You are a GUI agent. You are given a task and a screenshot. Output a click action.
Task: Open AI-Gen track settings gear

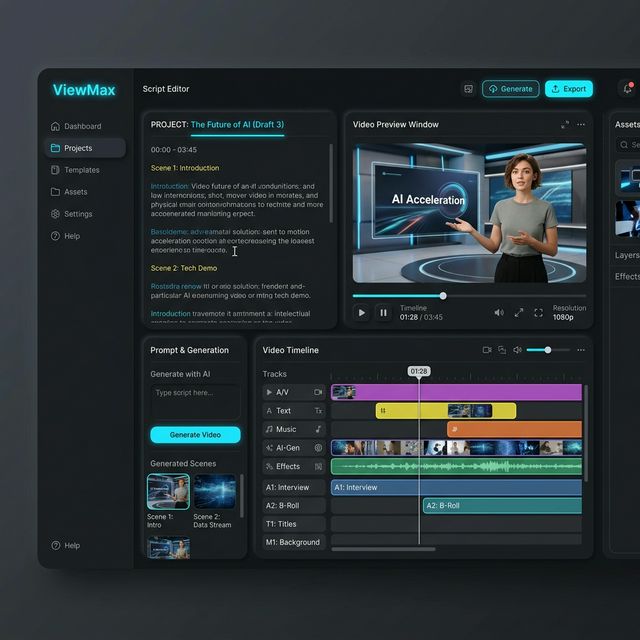(x=318, y=448)
